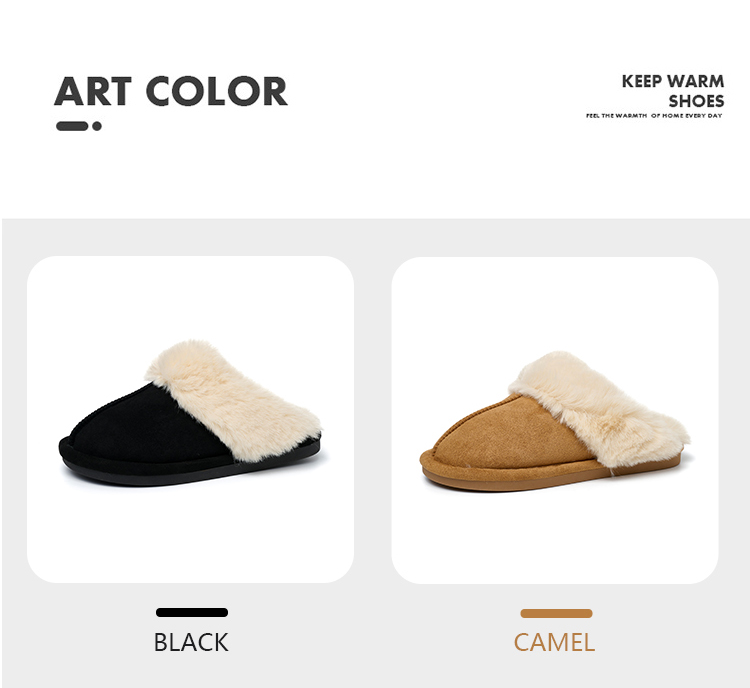Click the BLACK color label

pyautogui.click(x=191, y=642)
